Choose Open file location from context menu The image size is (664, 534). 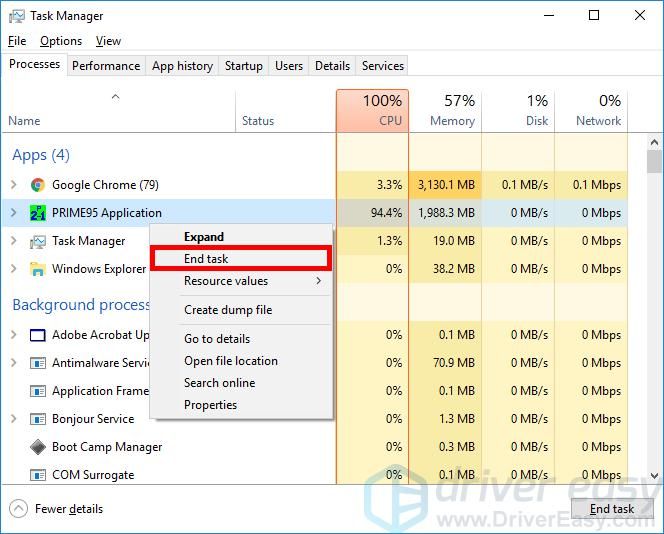(x=231, y=361)
